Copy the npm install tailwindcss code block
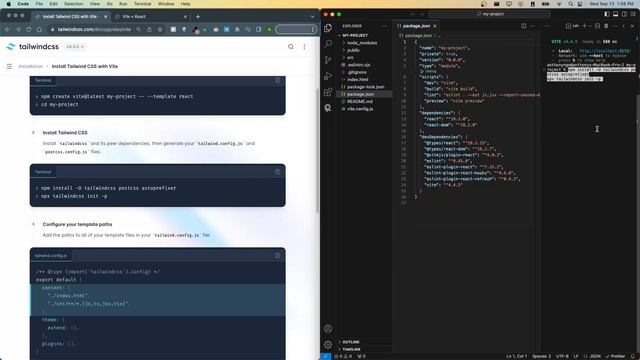 click(278, 172)
